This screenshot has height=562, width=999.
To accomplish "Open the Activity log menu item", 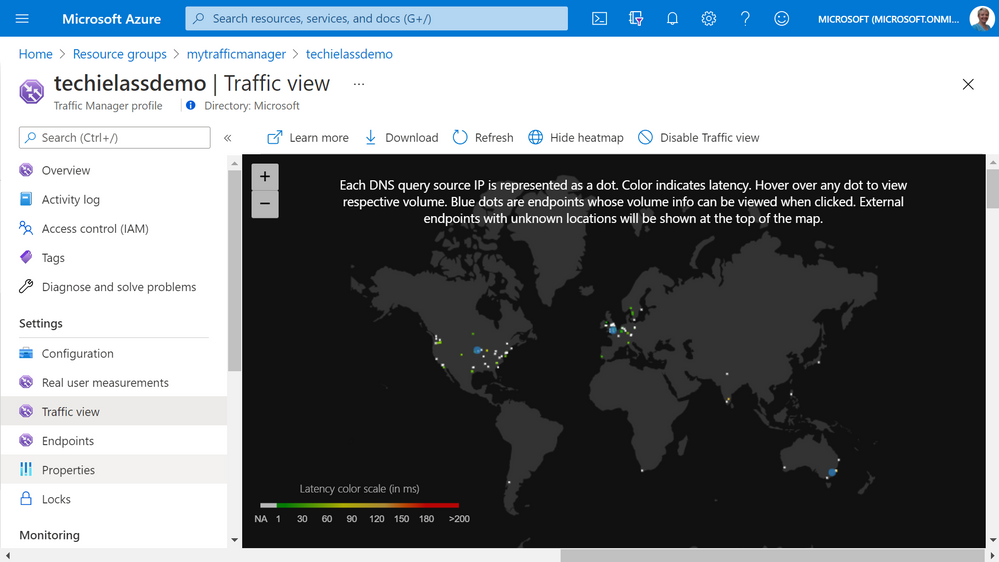I will 114,199.
